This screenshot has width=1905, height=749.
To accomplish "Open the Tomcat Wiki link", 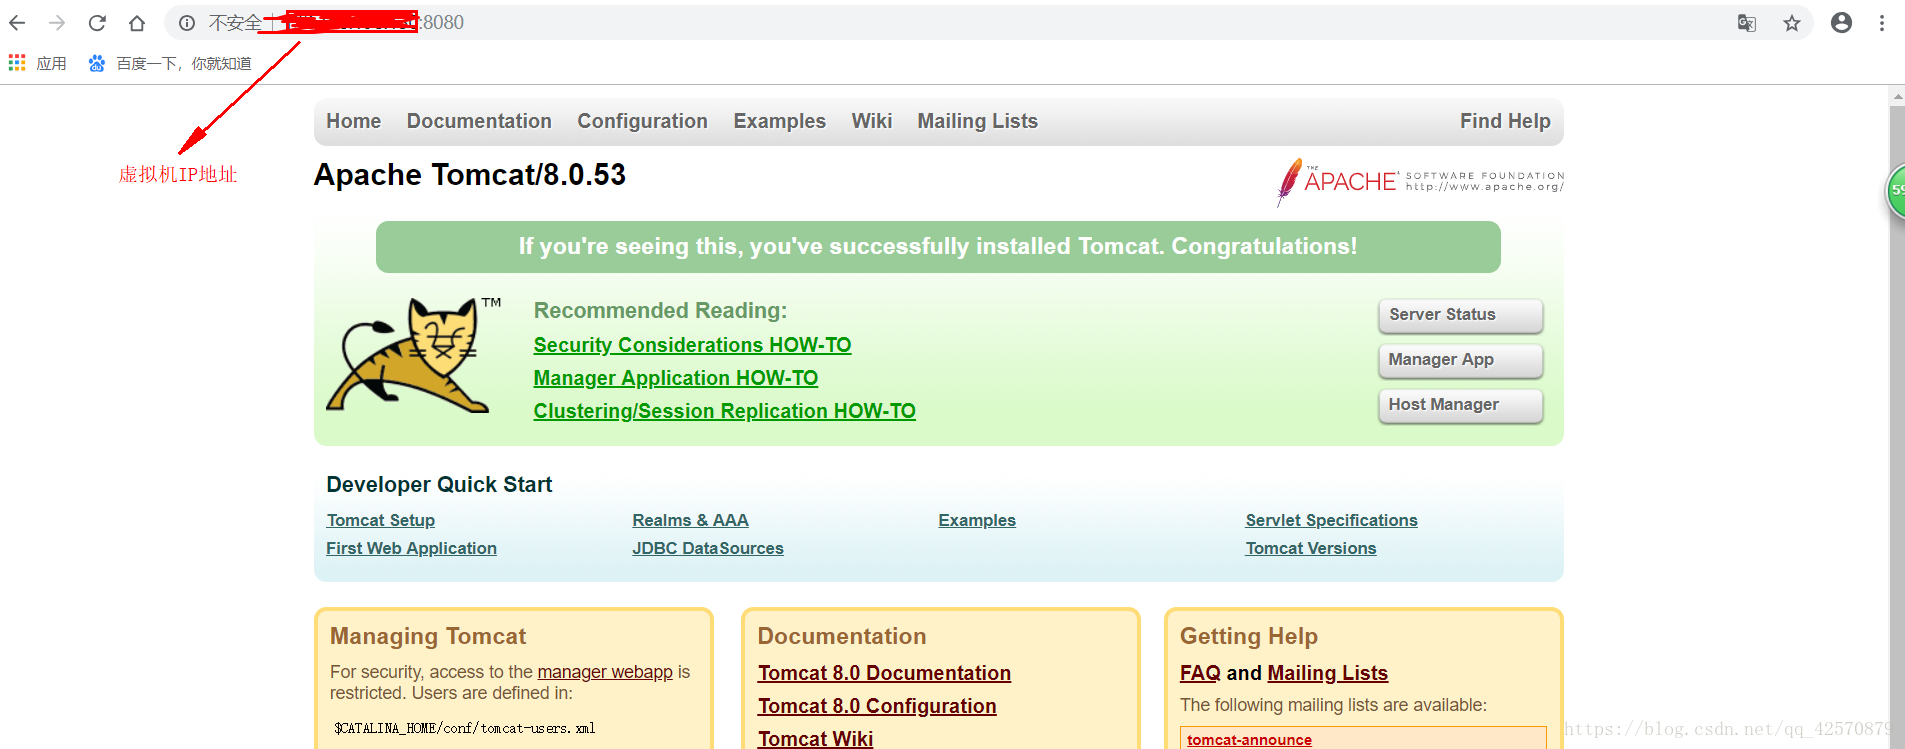I will click(815, 738).
